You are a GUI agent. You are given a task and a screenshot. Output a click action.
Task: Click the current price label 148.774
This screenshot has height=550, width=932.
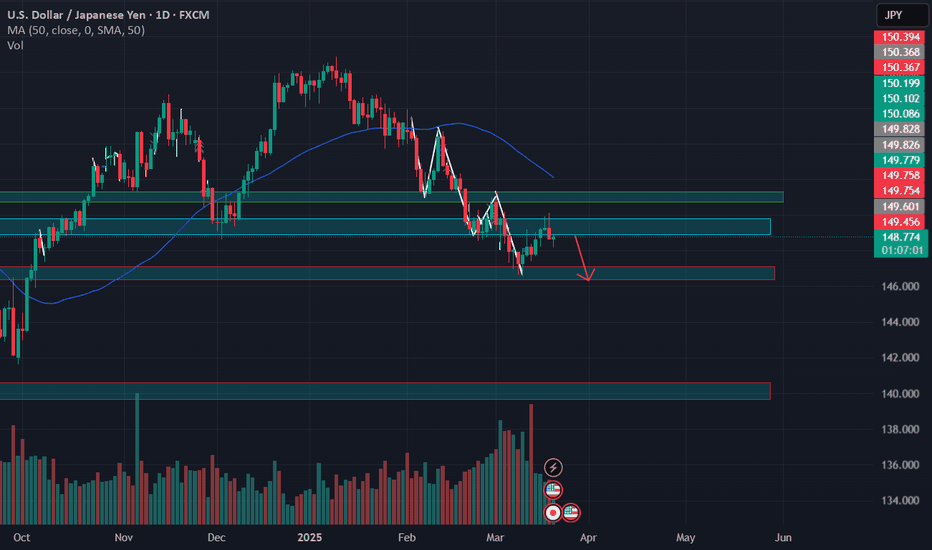coord(900,237)
